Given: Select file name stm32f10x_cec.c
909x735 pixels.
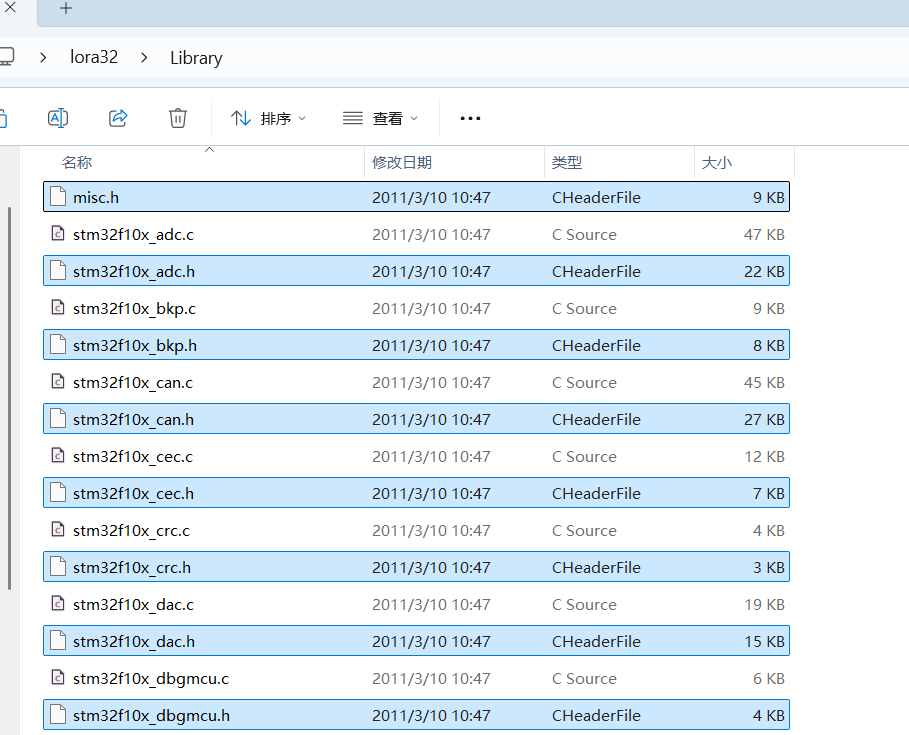Looking at the screenshot, I should [x=133, y=457].
